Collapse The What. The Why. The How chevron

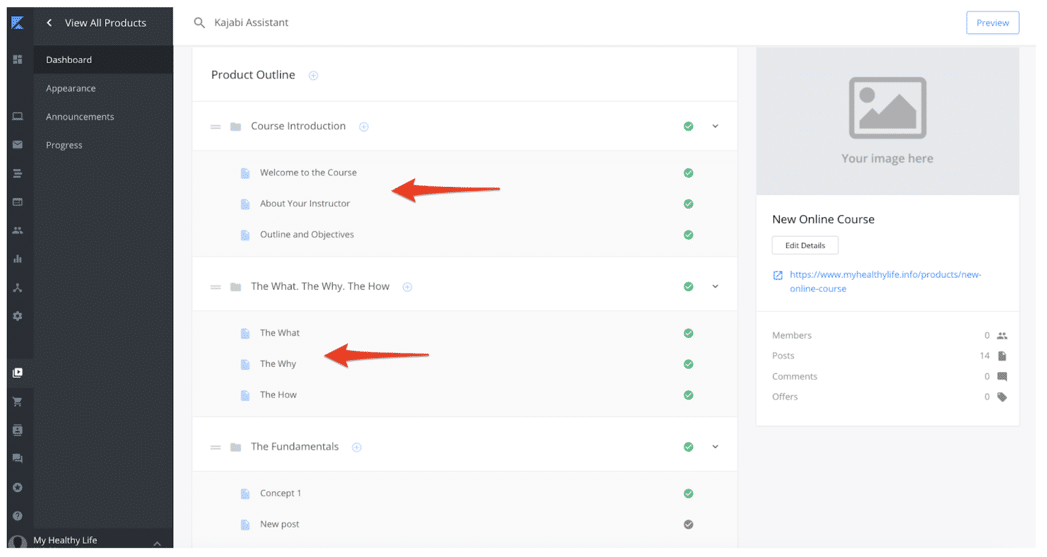(x=715, y=287)
